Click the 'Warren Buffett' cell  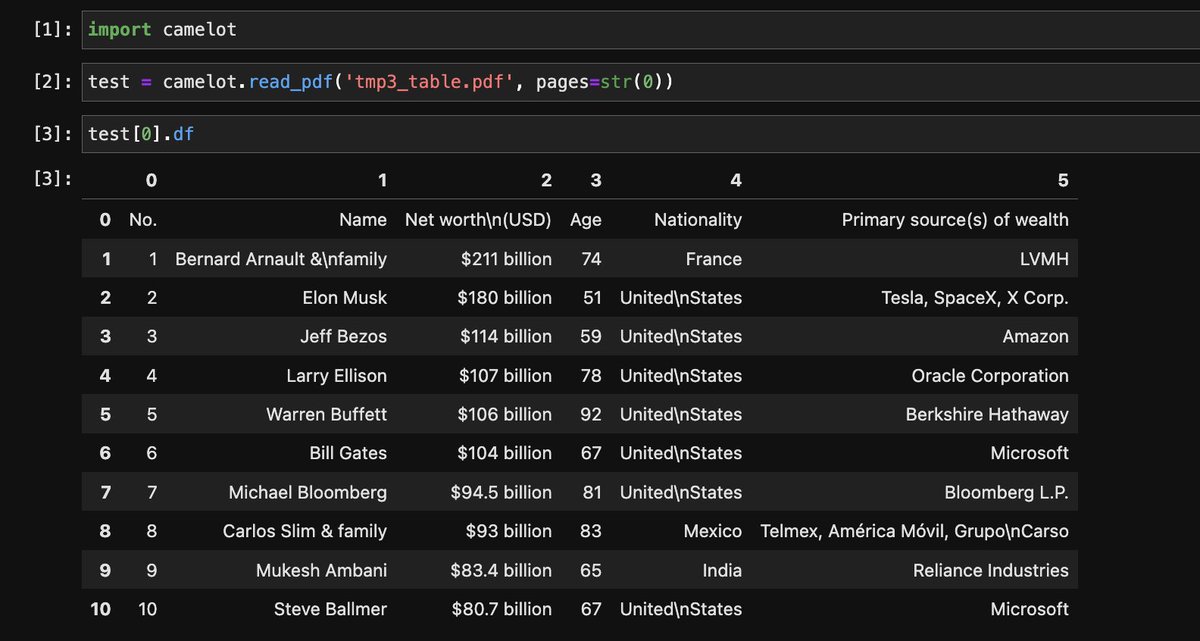coord(327,414)
